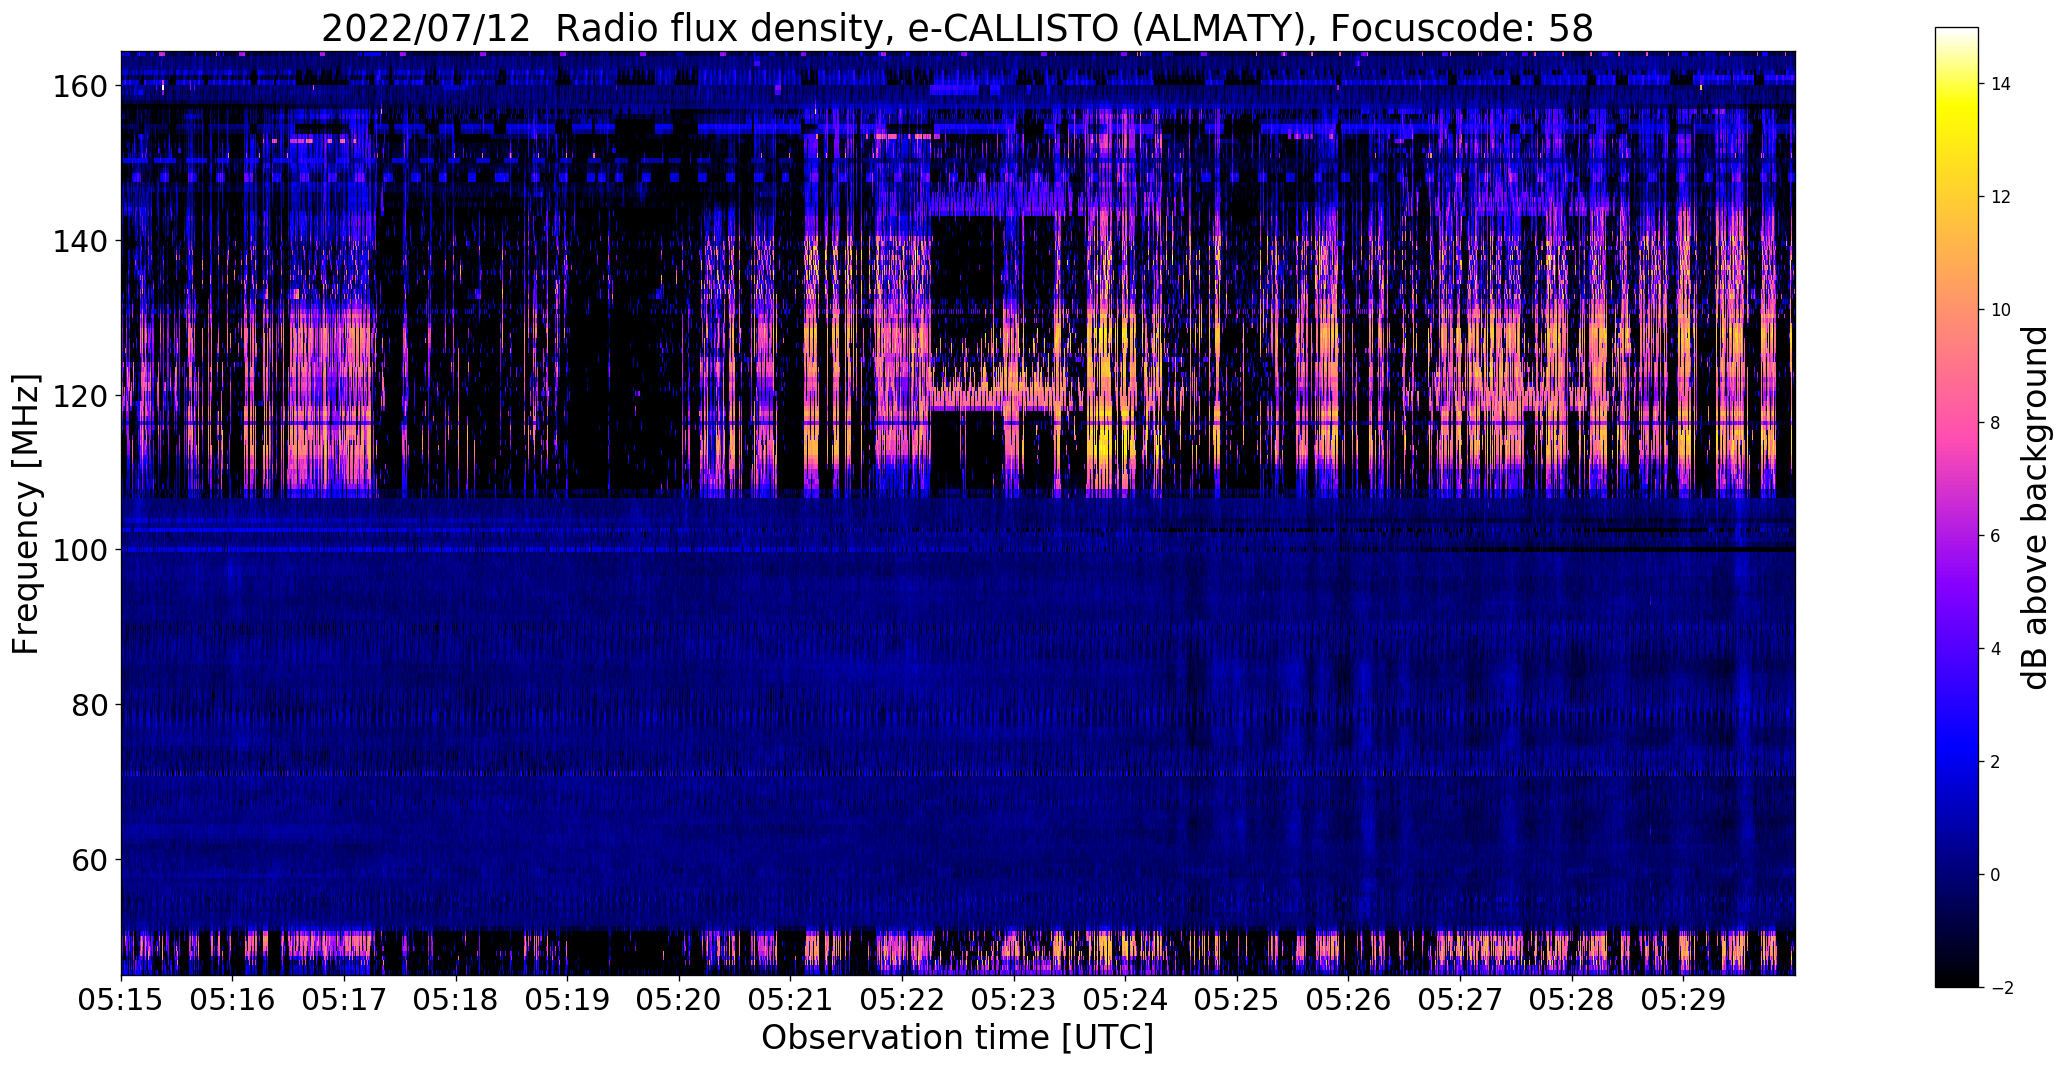Click the plot title mentioning e-CALLISTO (ALMATY)
This screenshot has width=2066, height=1067.
957,28
